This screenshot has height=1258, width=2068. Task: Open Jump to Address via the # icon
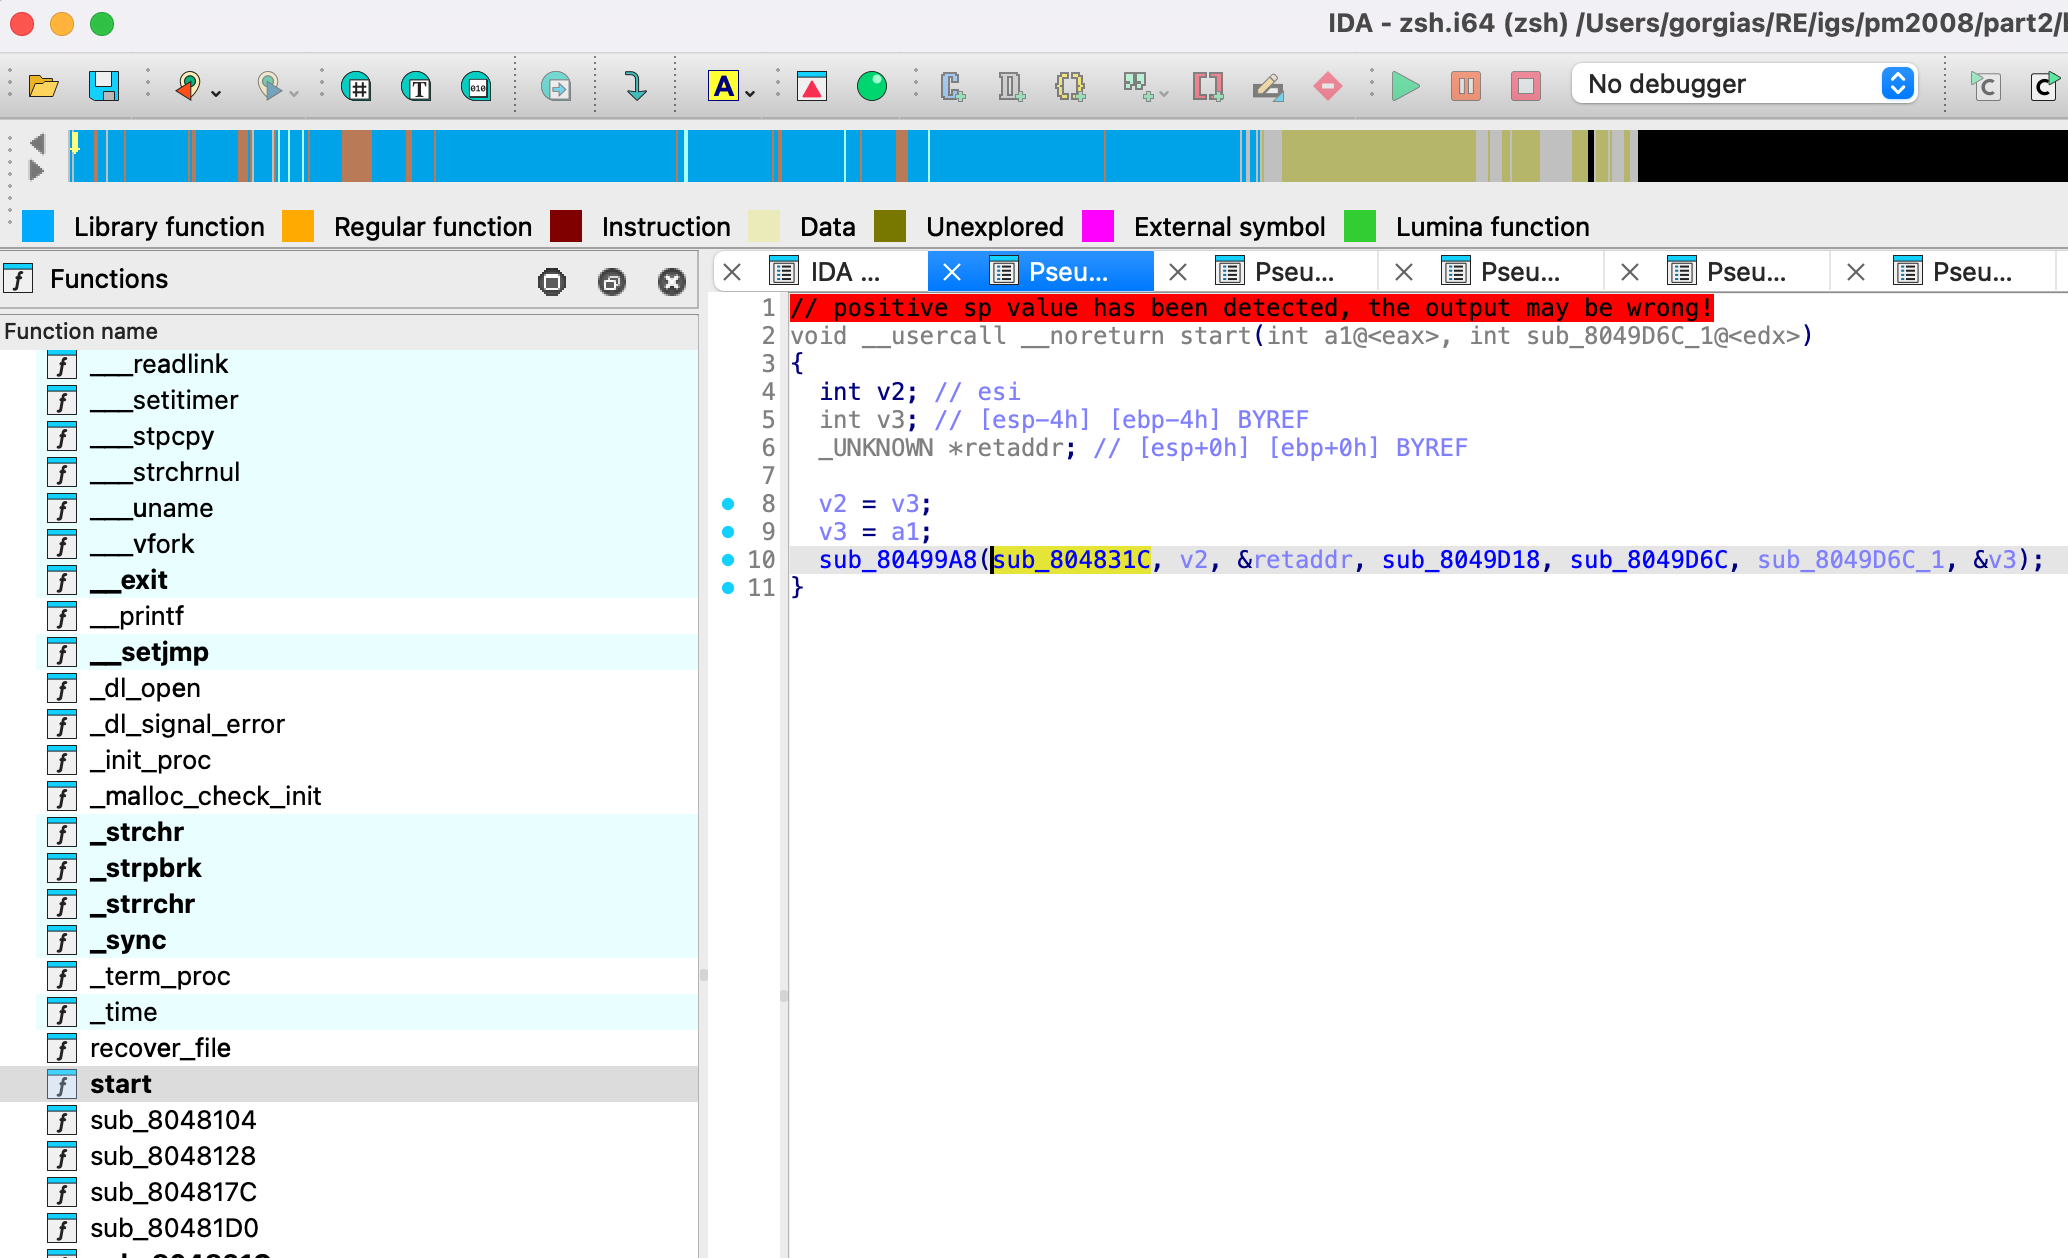[x=357, y=86]
